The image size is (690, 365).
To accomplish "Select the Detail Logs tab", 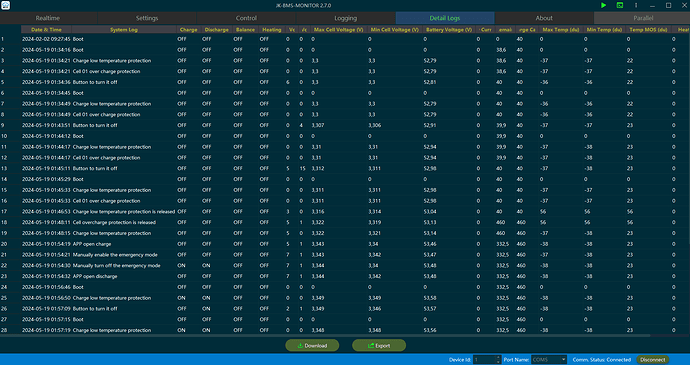I will point(445,18).
